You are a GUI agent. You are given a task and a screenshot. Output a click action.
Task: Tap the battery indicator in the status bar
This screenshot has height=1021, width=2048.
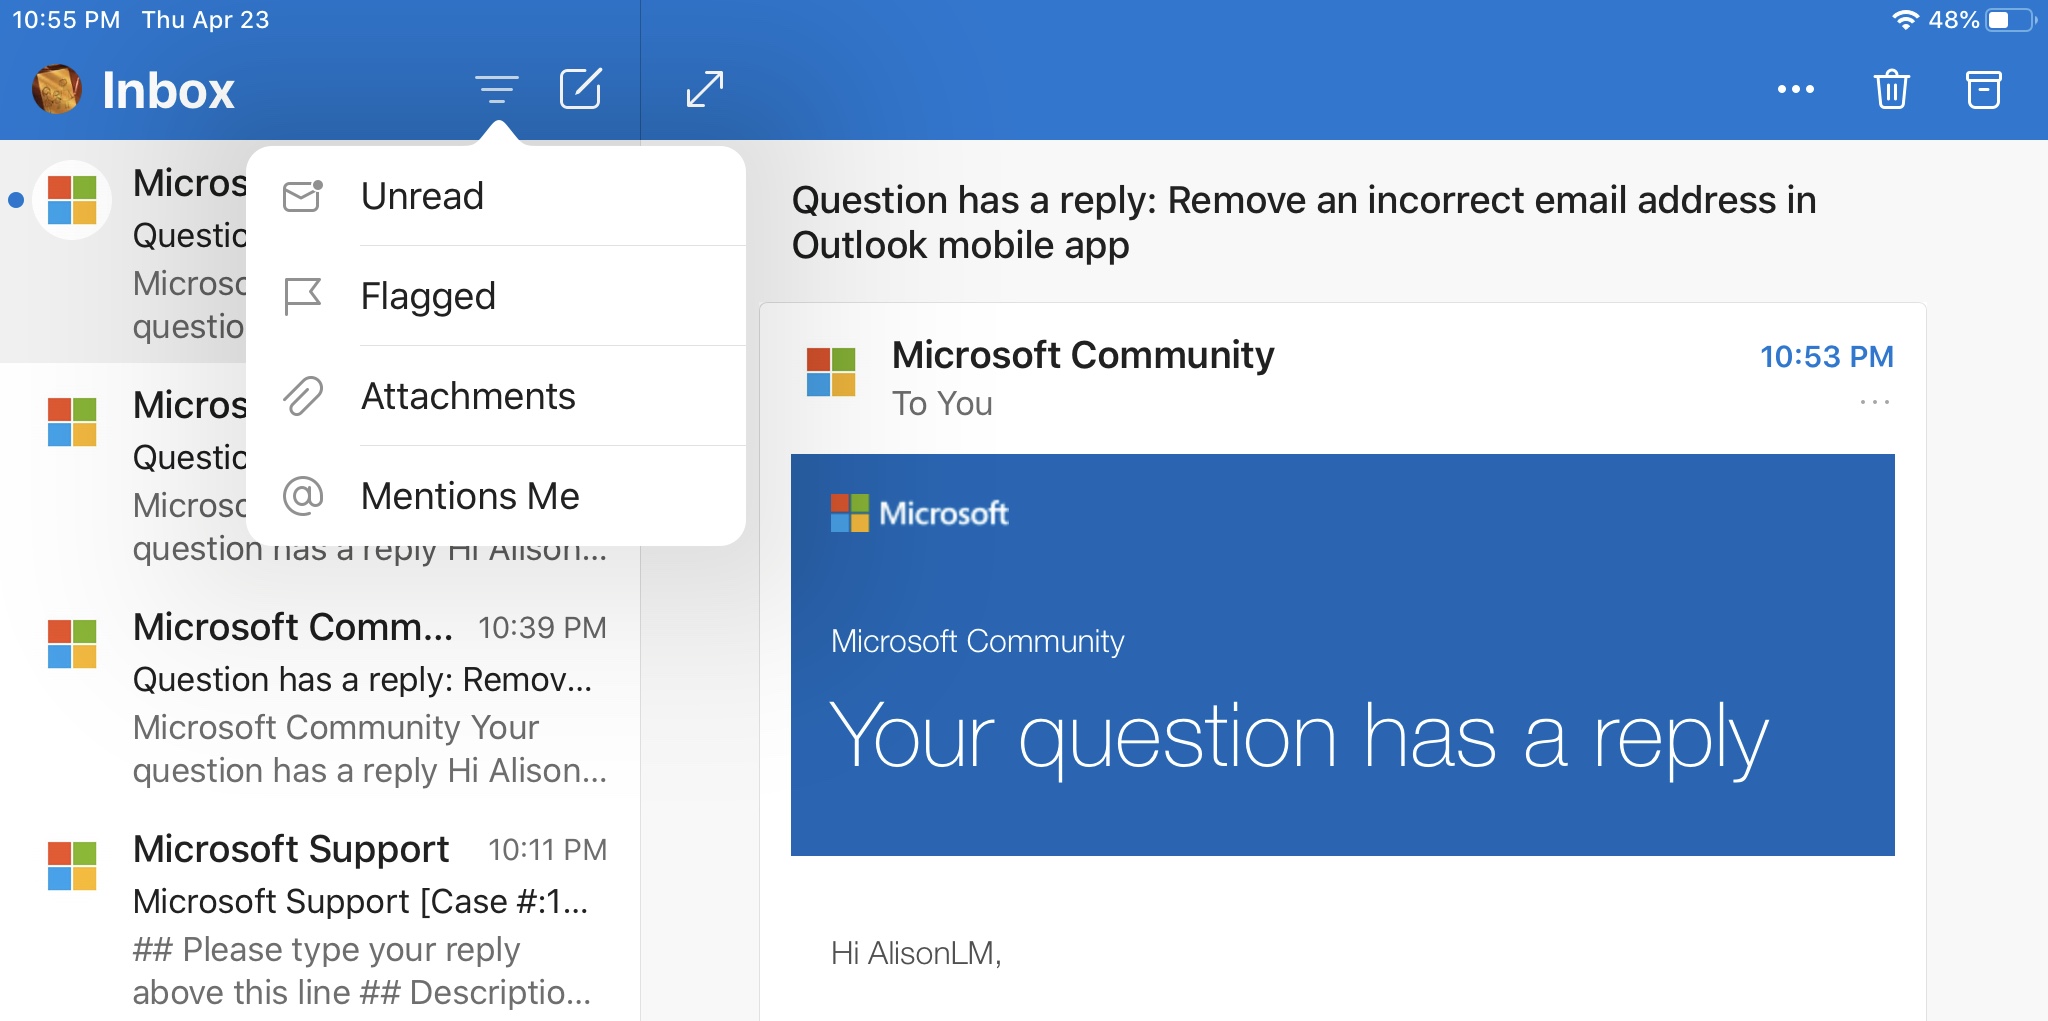click(2011, 20)
